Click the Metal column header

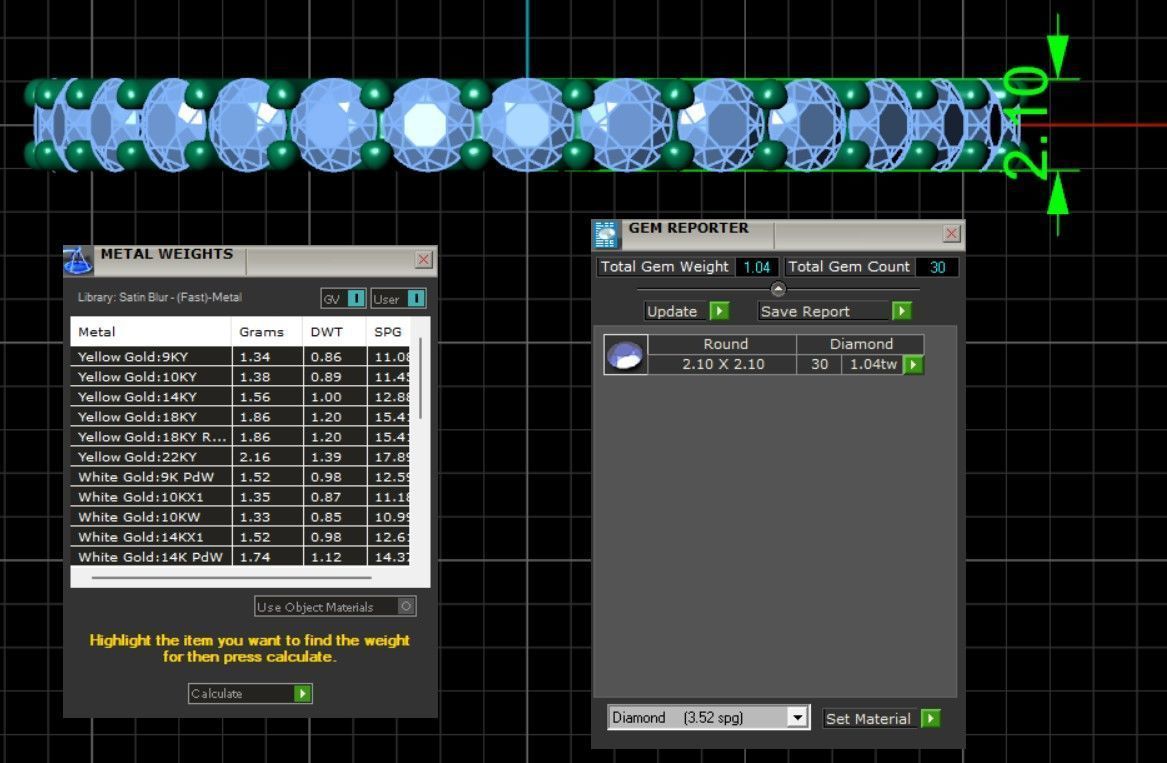point(151,332)
